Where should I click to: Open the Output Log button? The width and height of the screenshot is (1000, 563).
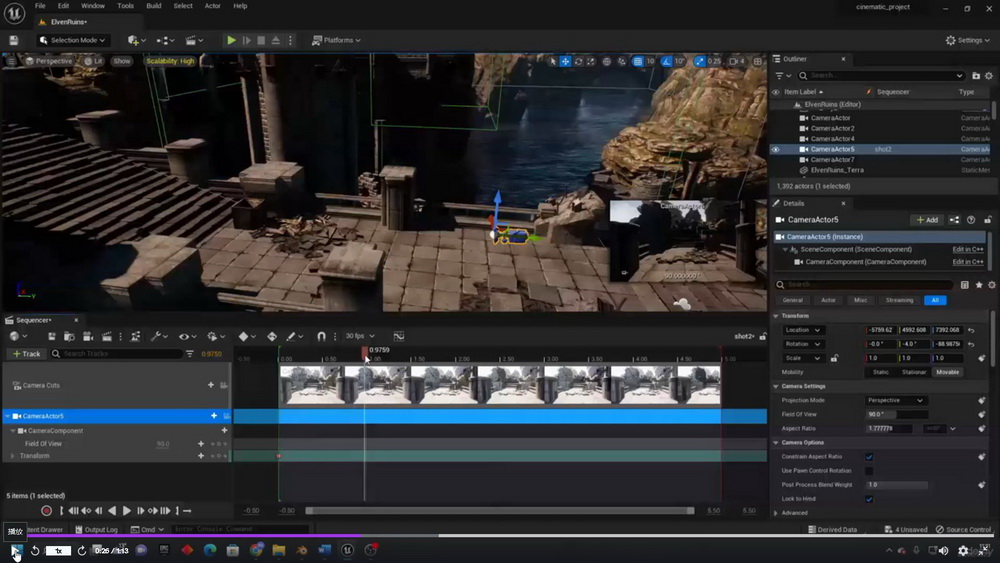96,530
